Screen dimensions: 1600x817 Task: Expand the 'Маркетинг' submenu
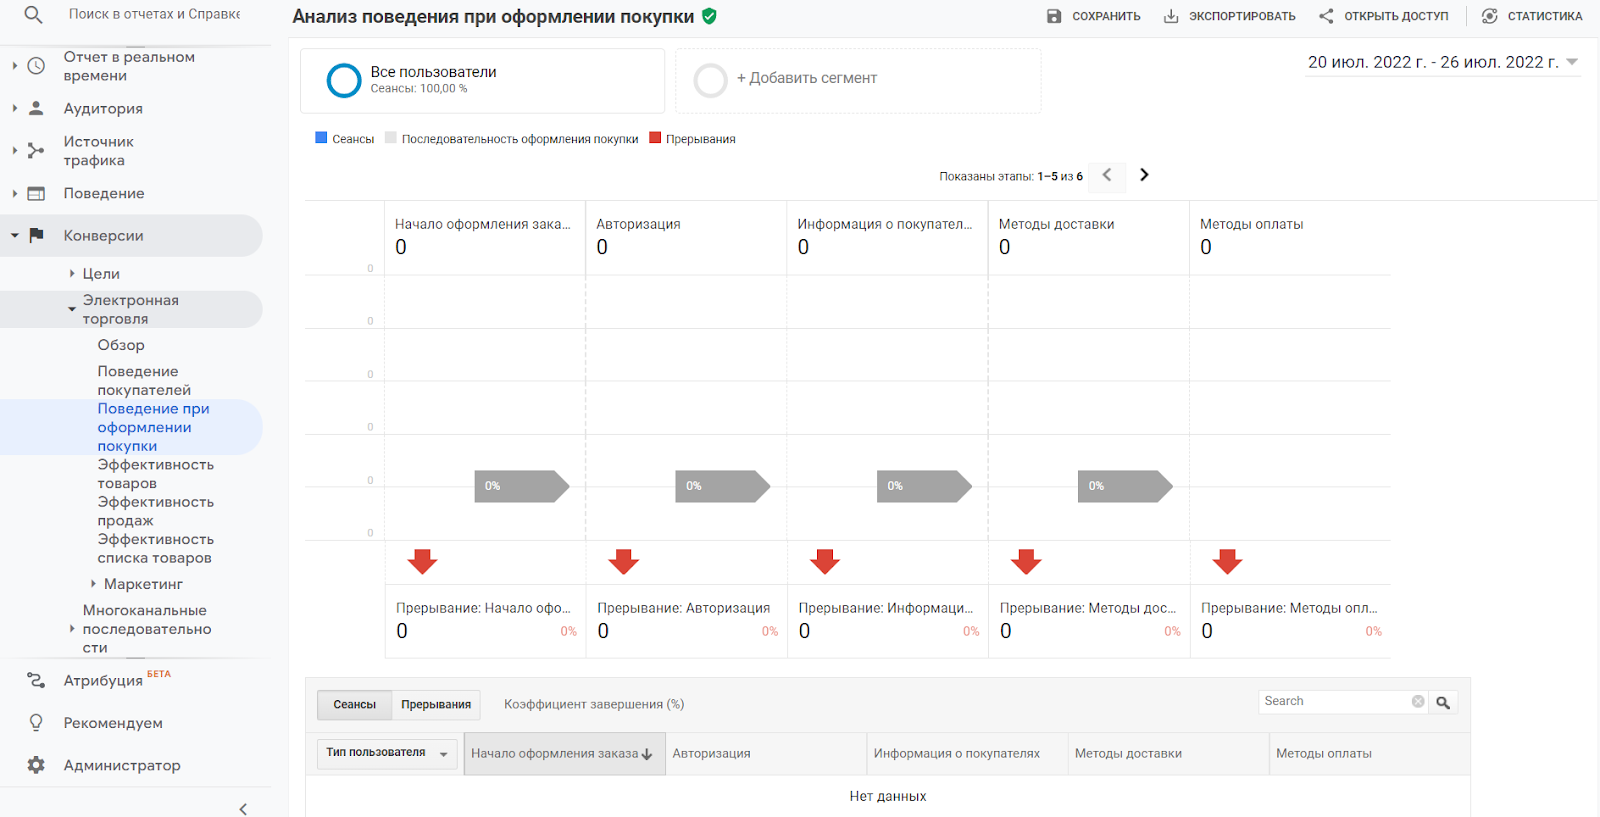[93, 584]
